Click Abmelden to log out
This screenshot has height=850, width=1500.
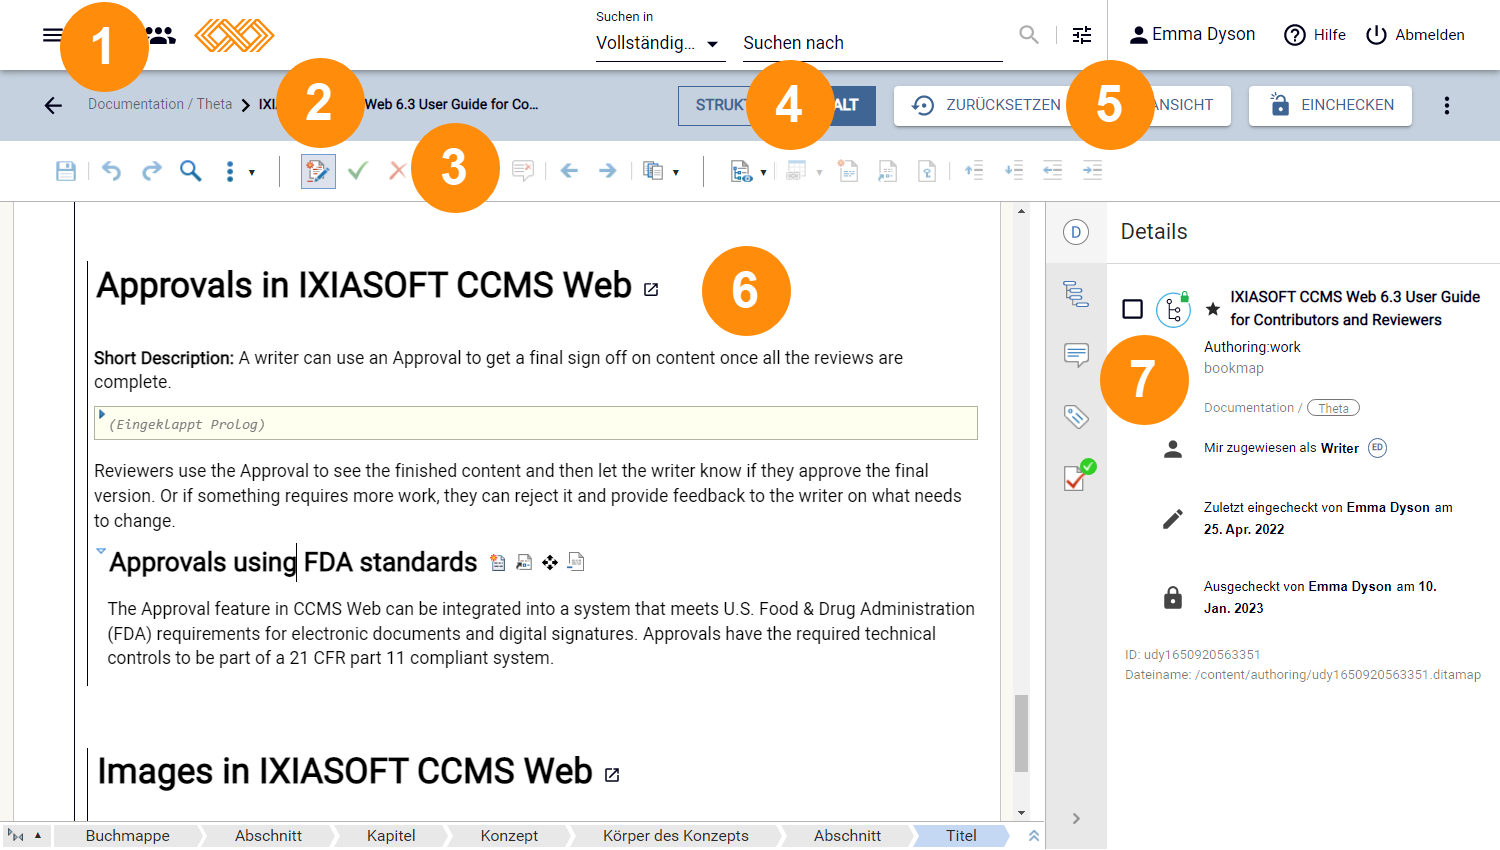(x=1415, y=35)
